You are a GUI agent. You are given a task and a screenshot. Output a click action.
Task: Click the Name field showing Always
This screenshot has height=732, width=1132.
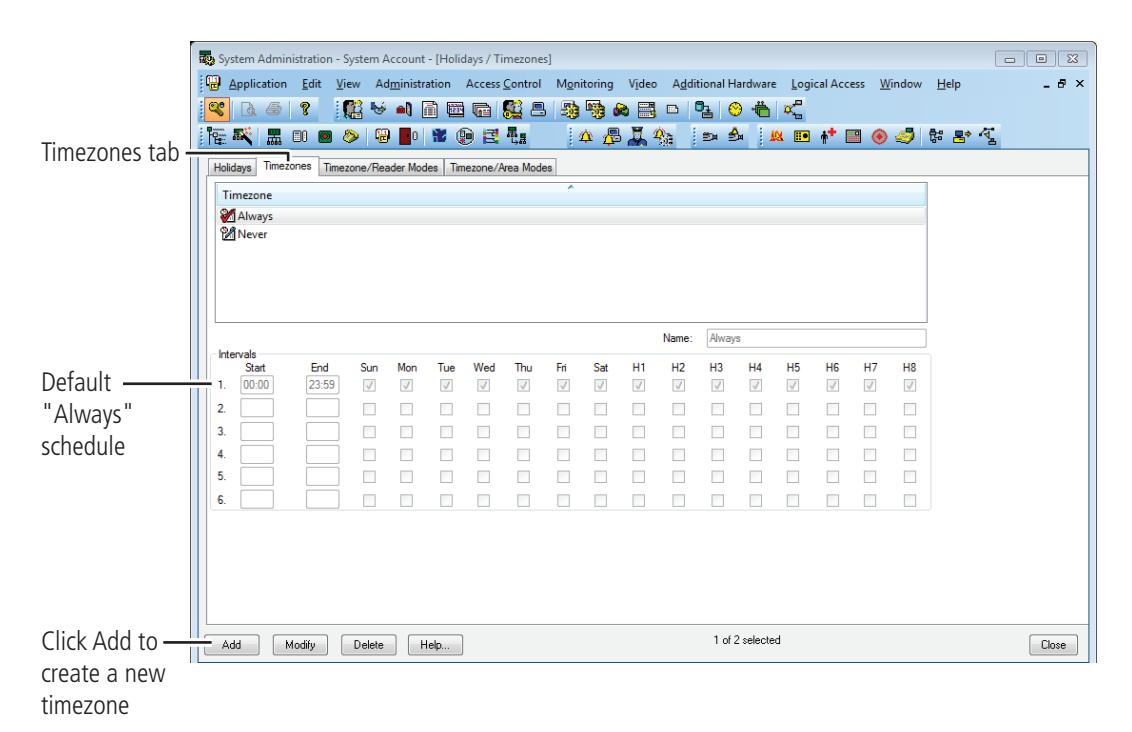(816, 338)
